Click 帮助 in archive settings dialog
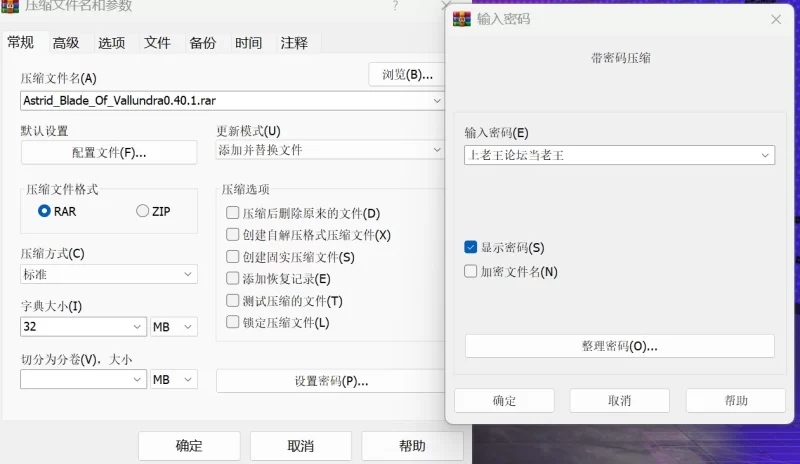 point(412,446)
